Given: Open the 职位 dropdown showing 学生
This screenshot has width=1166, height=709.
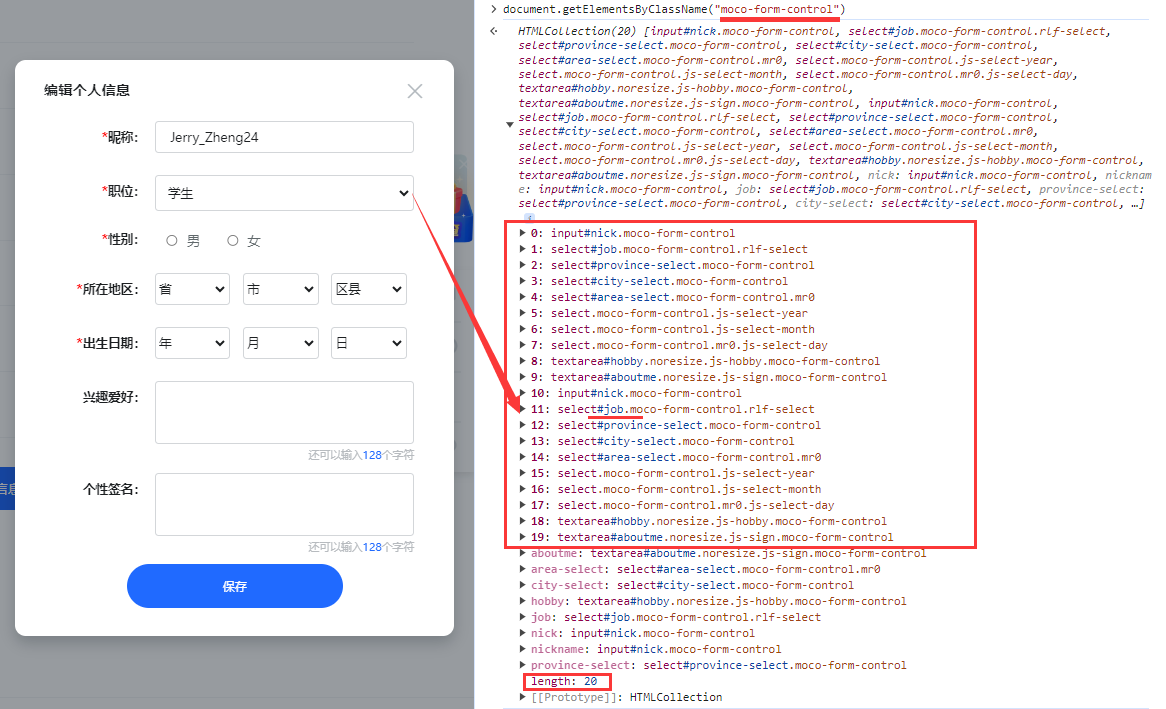Looking at the screenshot, I should click(x=284, y=193).
